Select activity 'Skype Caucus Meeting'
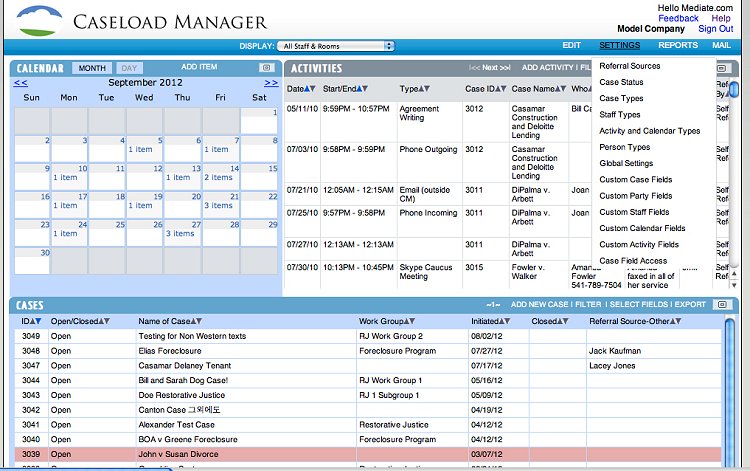750x471 pixels. (x=426, y=272)
